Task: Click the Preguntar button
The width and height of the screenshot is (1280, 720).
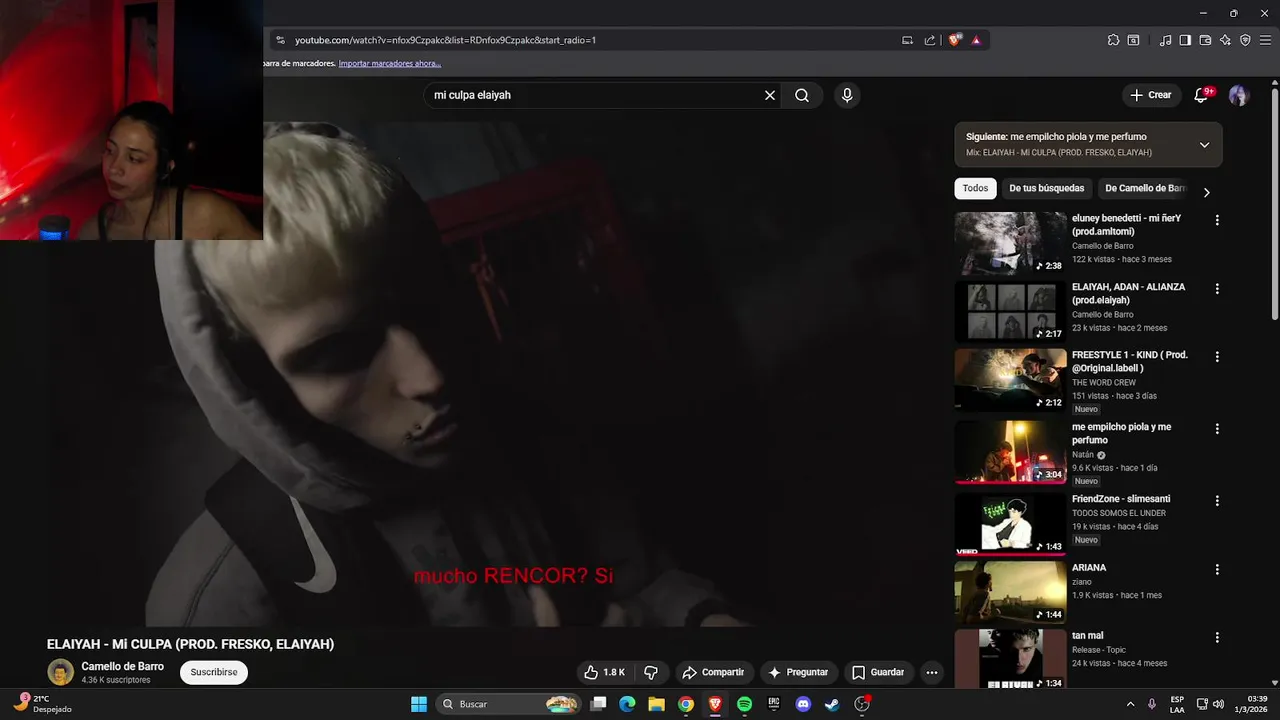Action: pos(799,672)
